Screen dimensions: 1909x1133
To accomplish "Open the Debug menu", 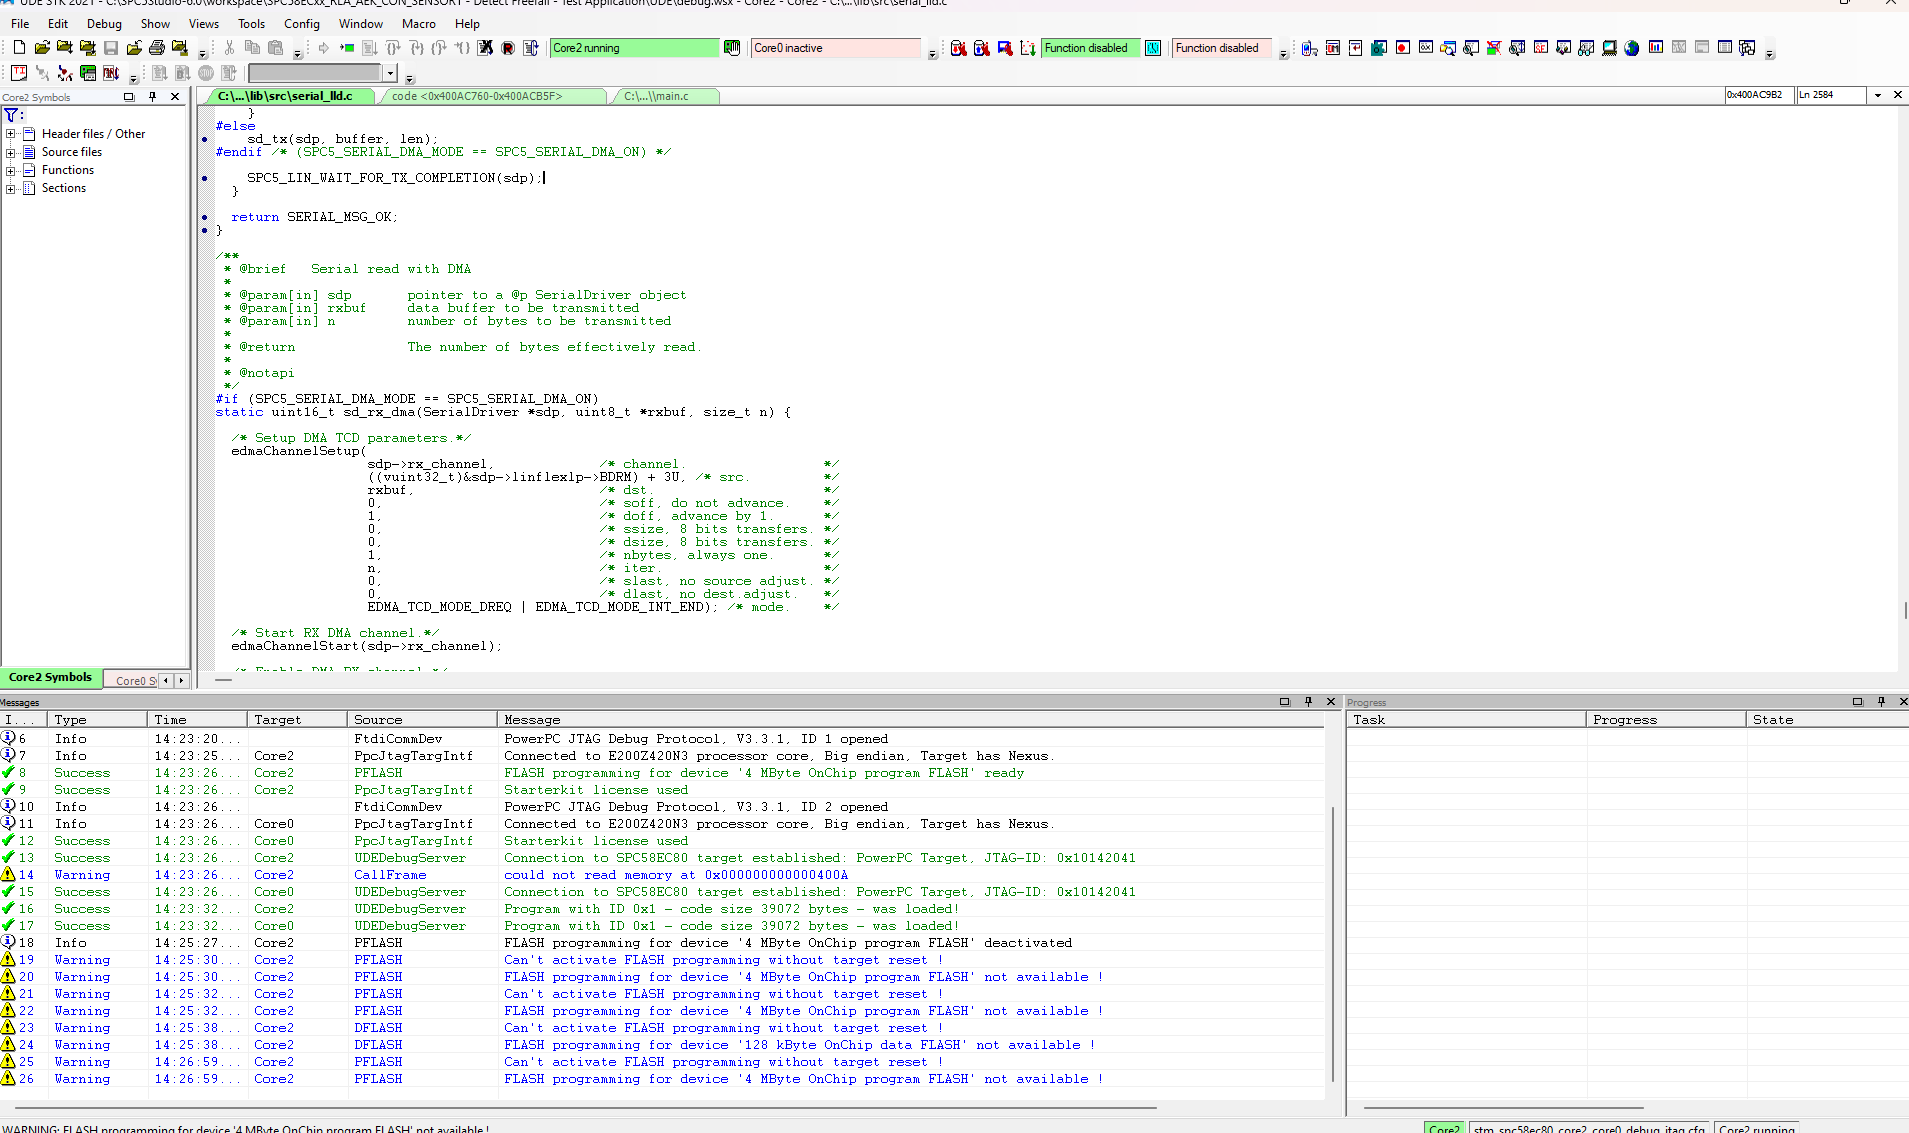I will [104, 24].
